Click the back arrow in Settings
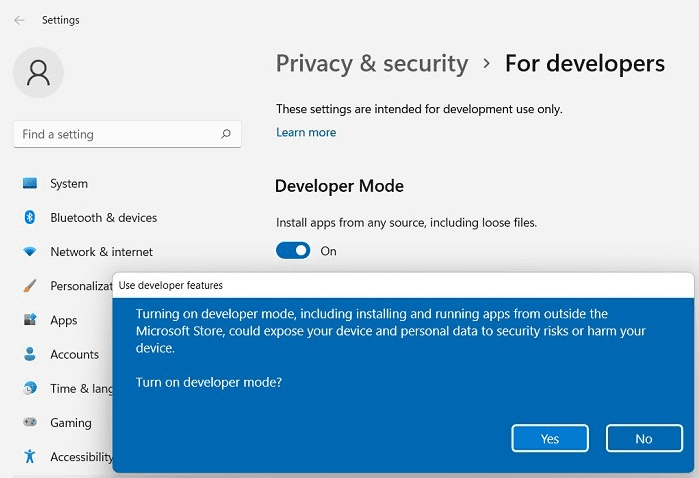 coord(19,20)
